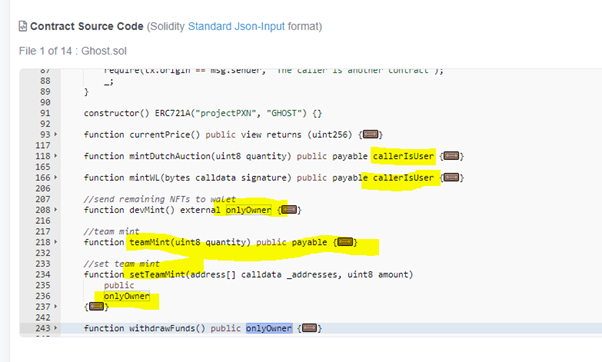Click "returns (uint256)" on line 93
Screen dimensions: 602x362
coord(309,135)
